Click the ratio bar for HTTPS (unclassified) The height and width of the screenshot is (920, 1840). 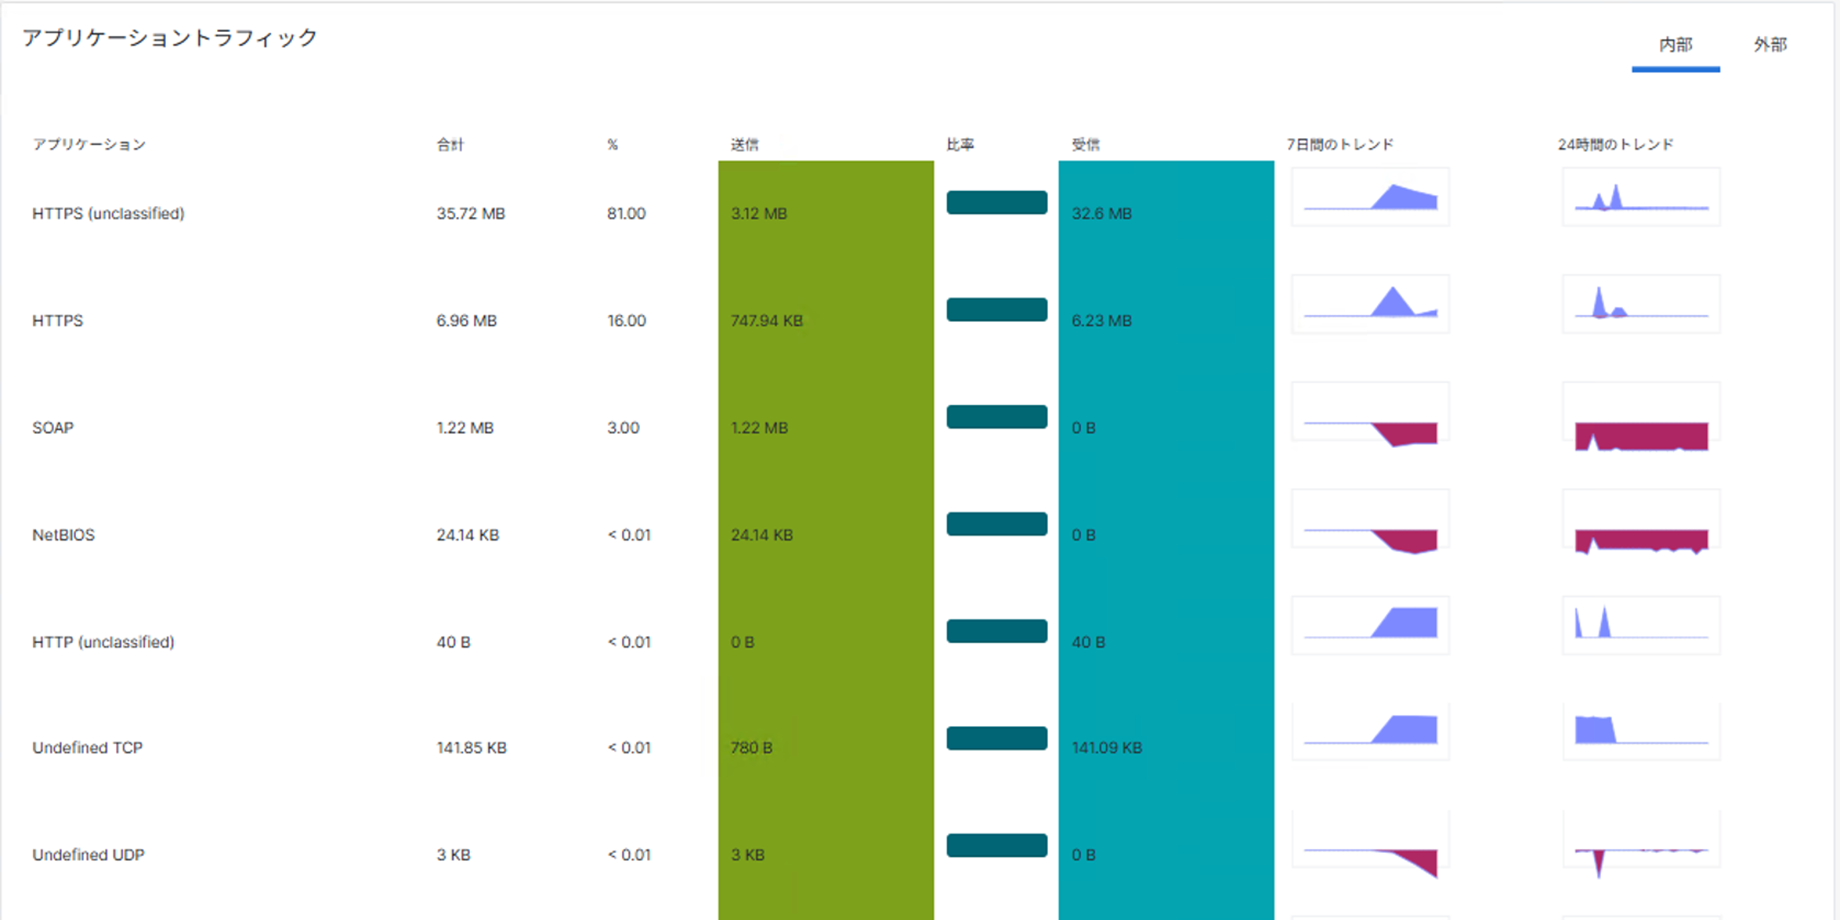[997, 203]
